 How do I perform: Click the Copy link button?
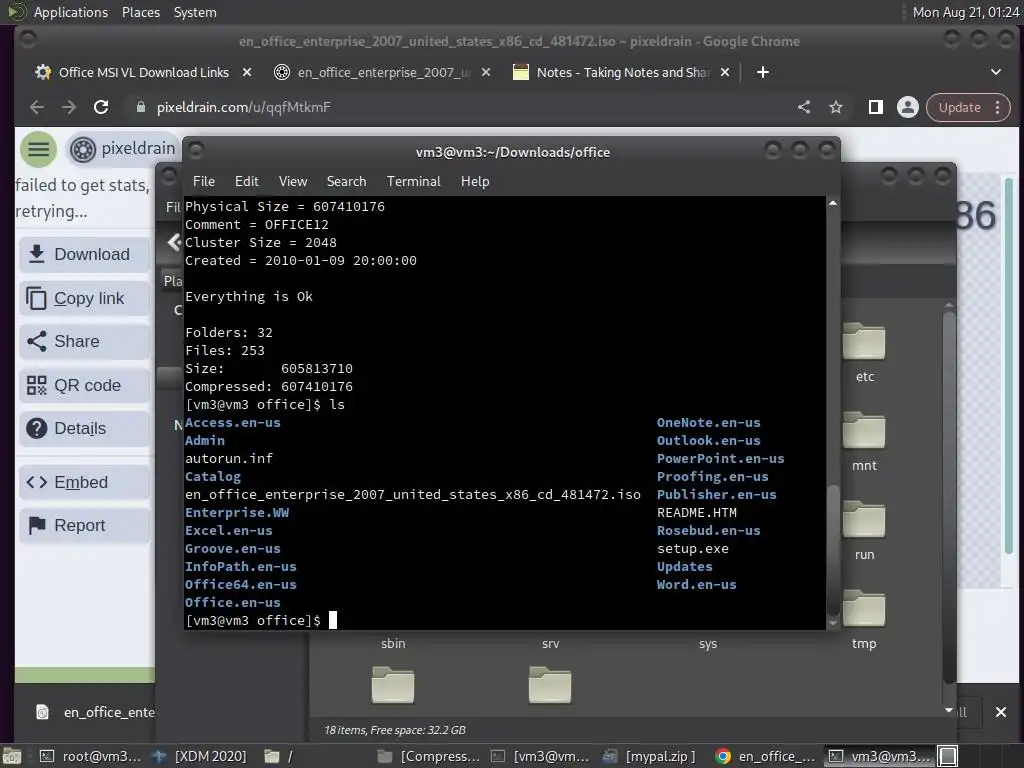pyautogui.click(x=85, y=298)
